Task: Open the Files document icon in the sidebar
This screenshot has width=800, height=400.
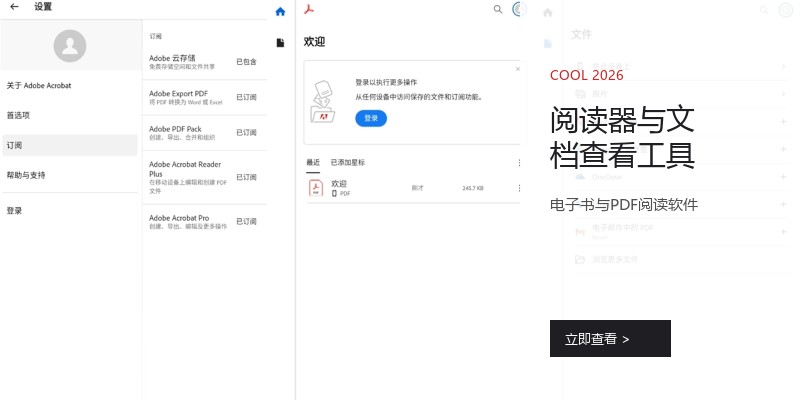Action: [280, 42]
